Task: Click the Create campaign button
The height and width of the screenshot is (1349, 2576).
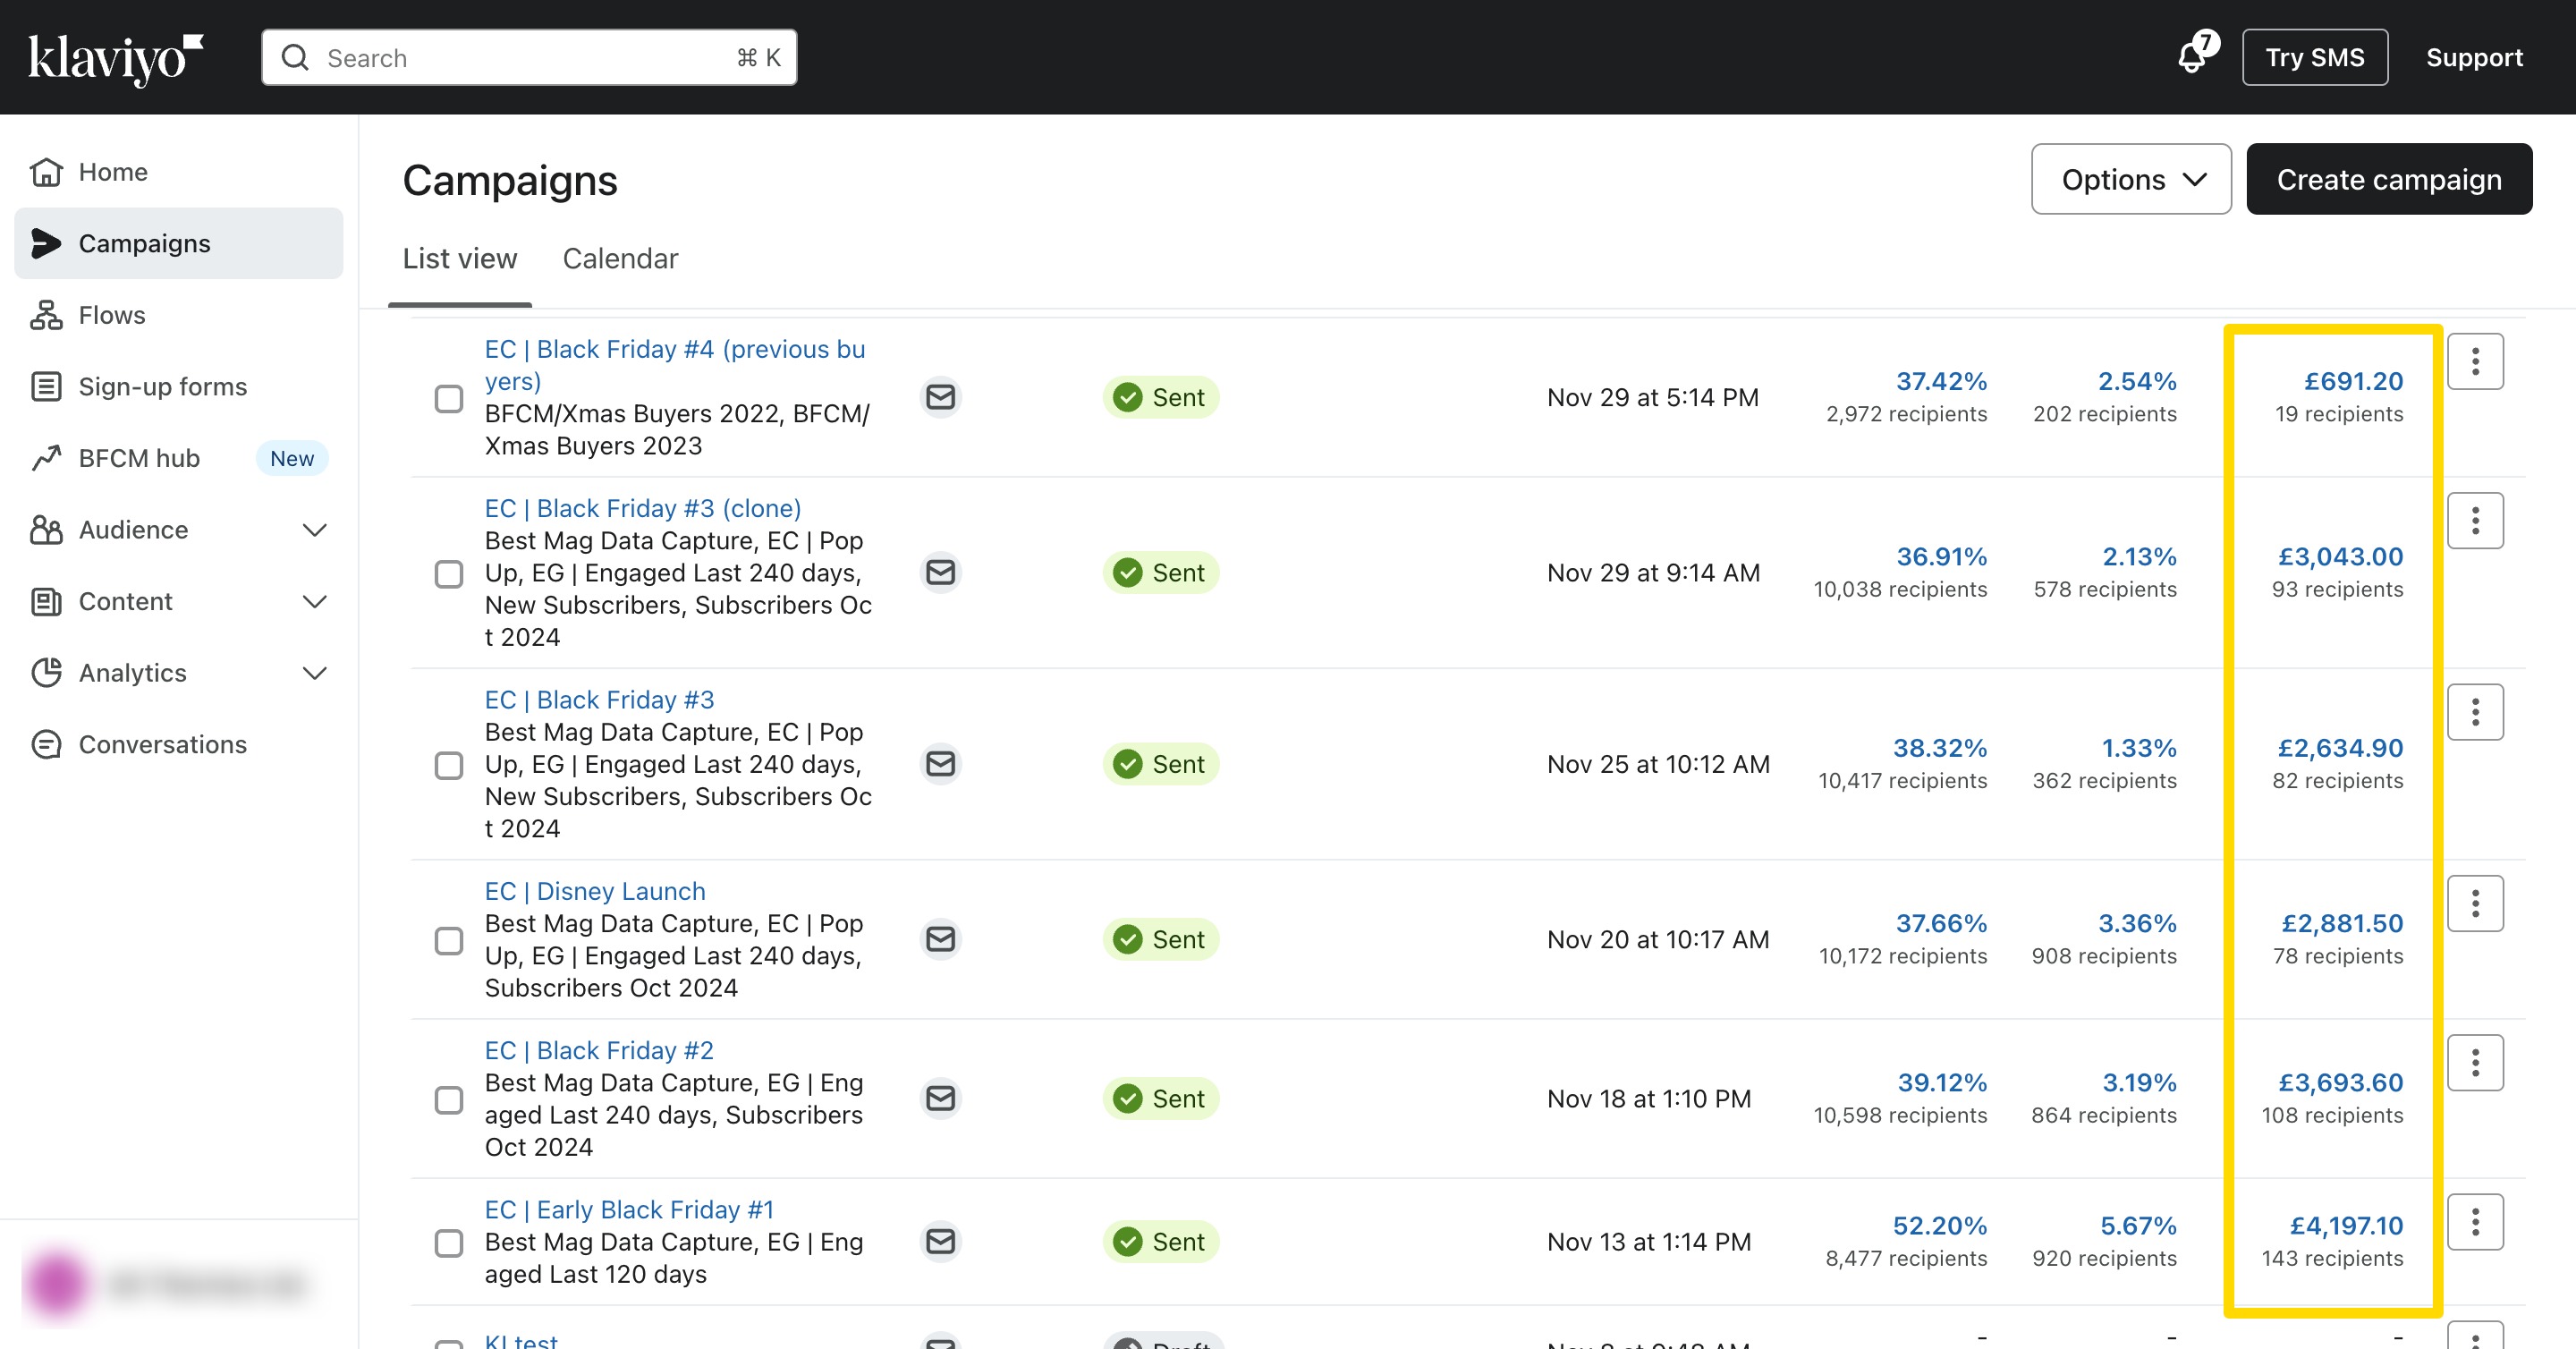Action: 2389,179
